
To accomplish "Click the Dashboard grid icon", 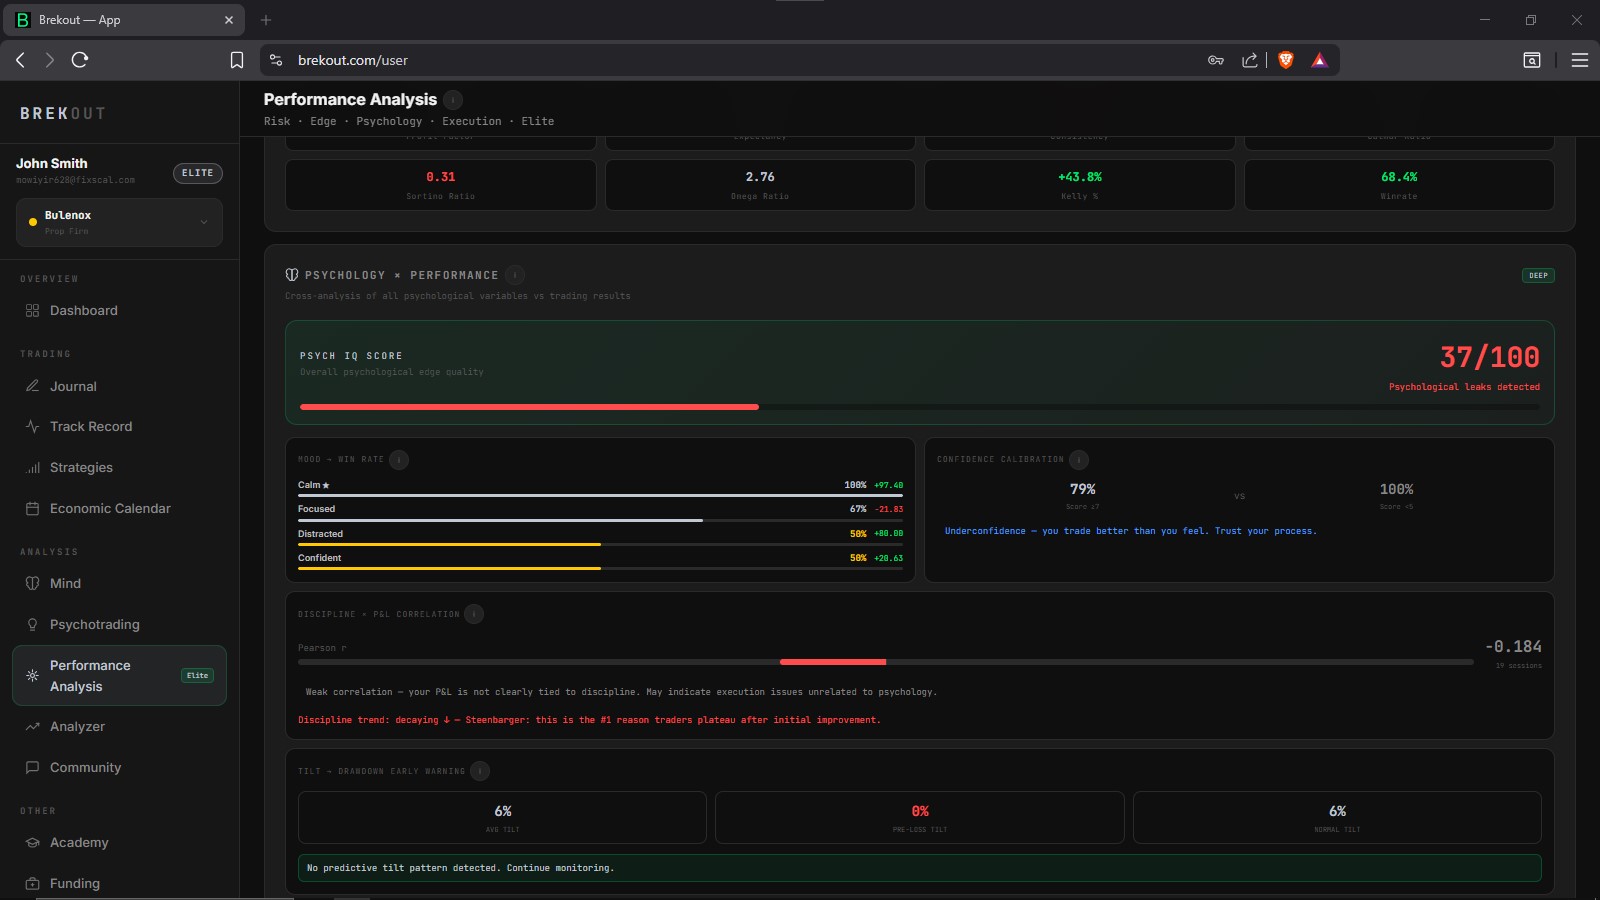I will click(32, 311).
